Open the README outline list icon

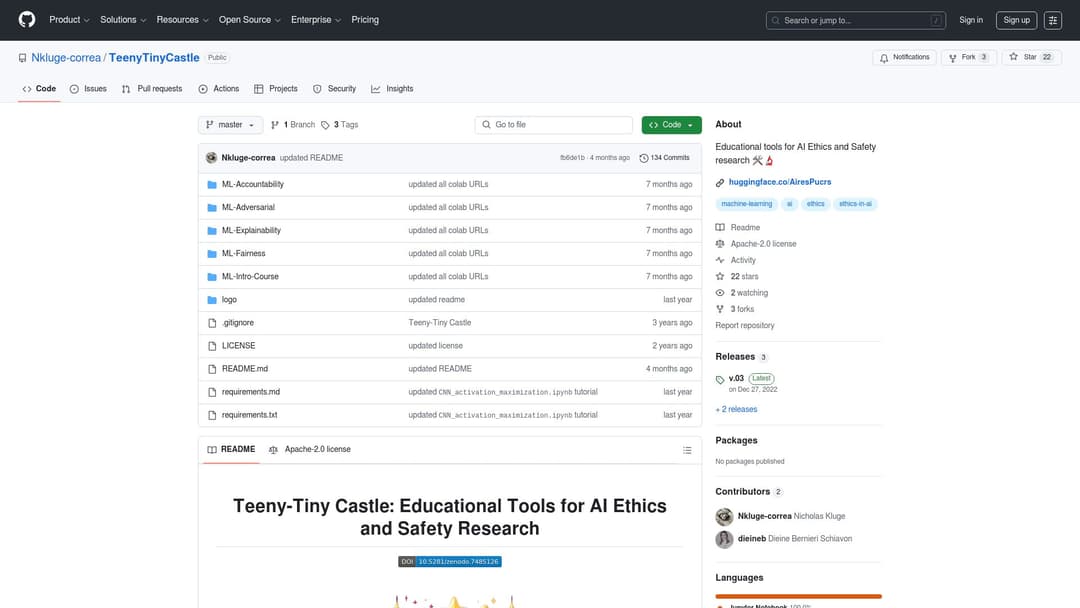click(687, 450)
